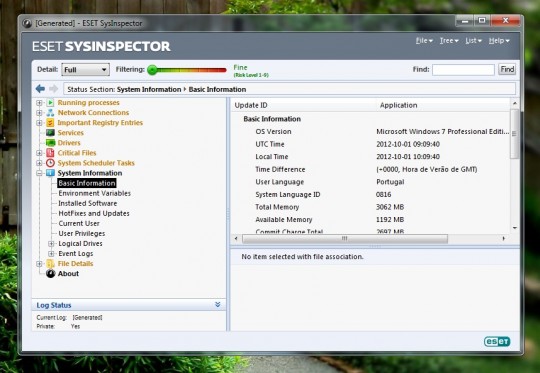The height and width of the screenshot is (373, 540).
Task: Click the vertical scrollbar up arrow
Action: point(515,103)
